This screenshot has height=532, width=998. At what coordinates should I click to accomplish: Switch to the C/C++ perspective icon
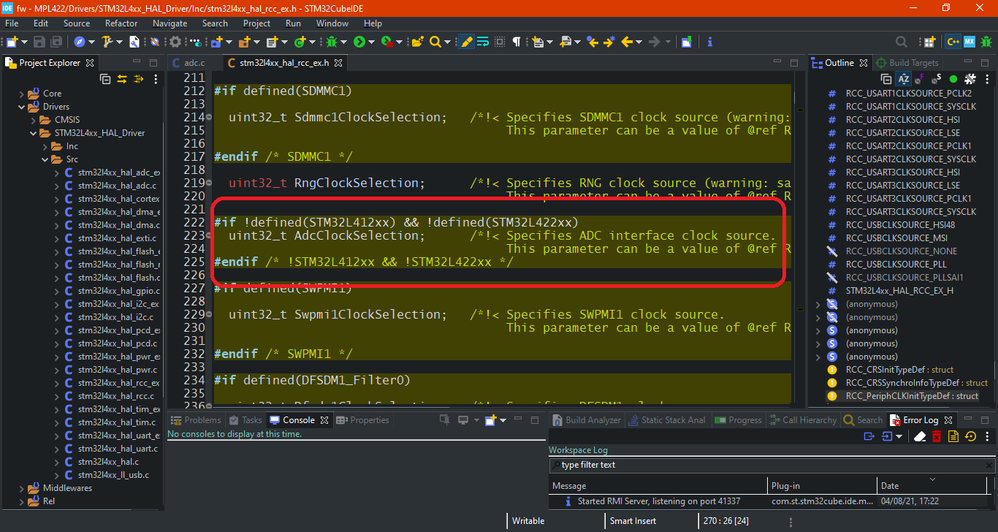953,42
